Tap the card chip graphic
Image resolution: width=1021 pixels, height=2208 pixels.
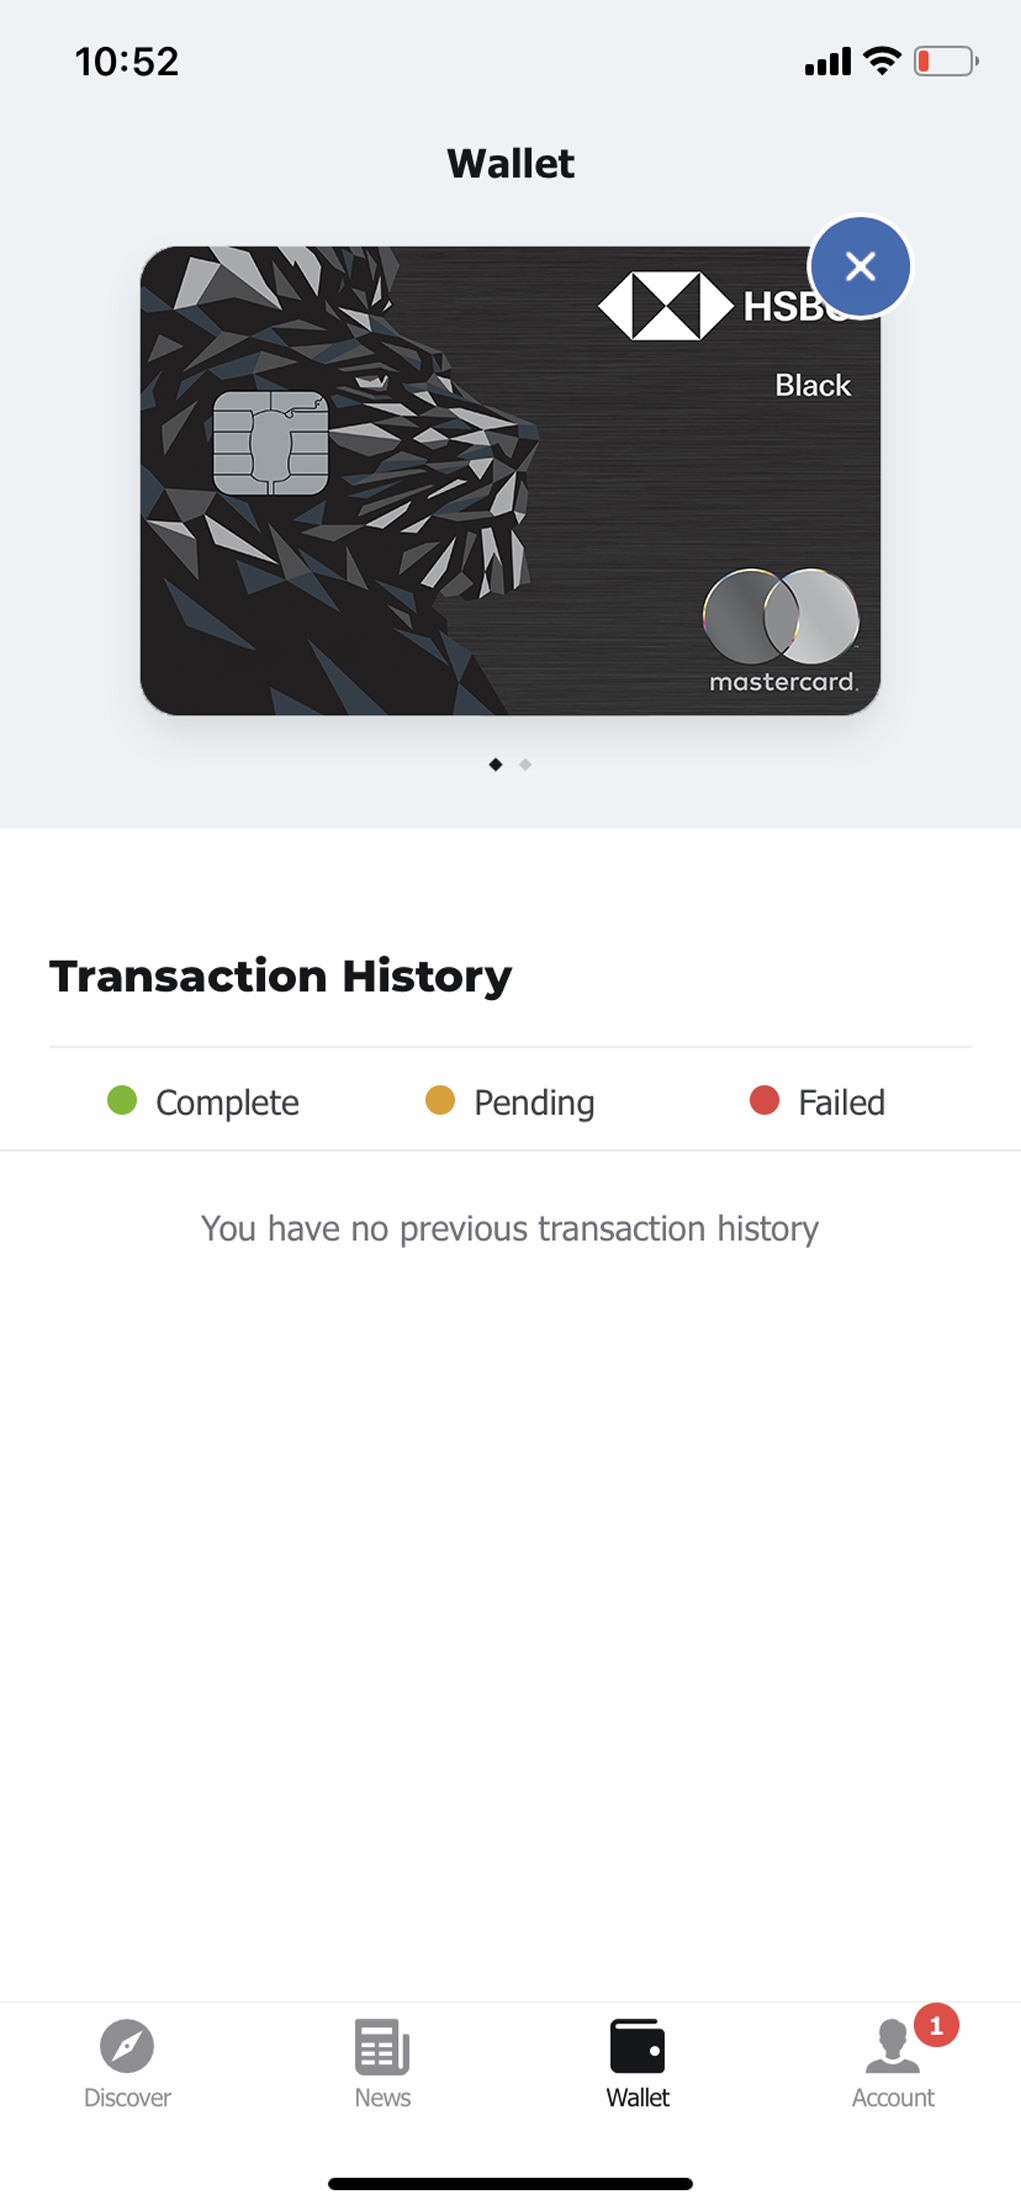coord(271,443)
